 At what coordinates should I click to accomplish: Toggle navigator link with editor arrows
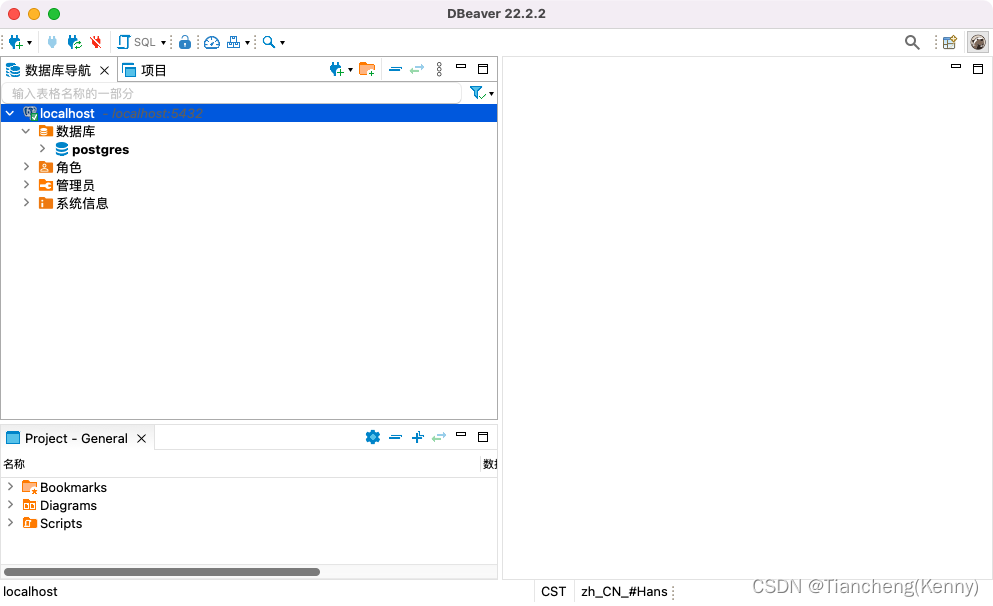tap(417, 69)
